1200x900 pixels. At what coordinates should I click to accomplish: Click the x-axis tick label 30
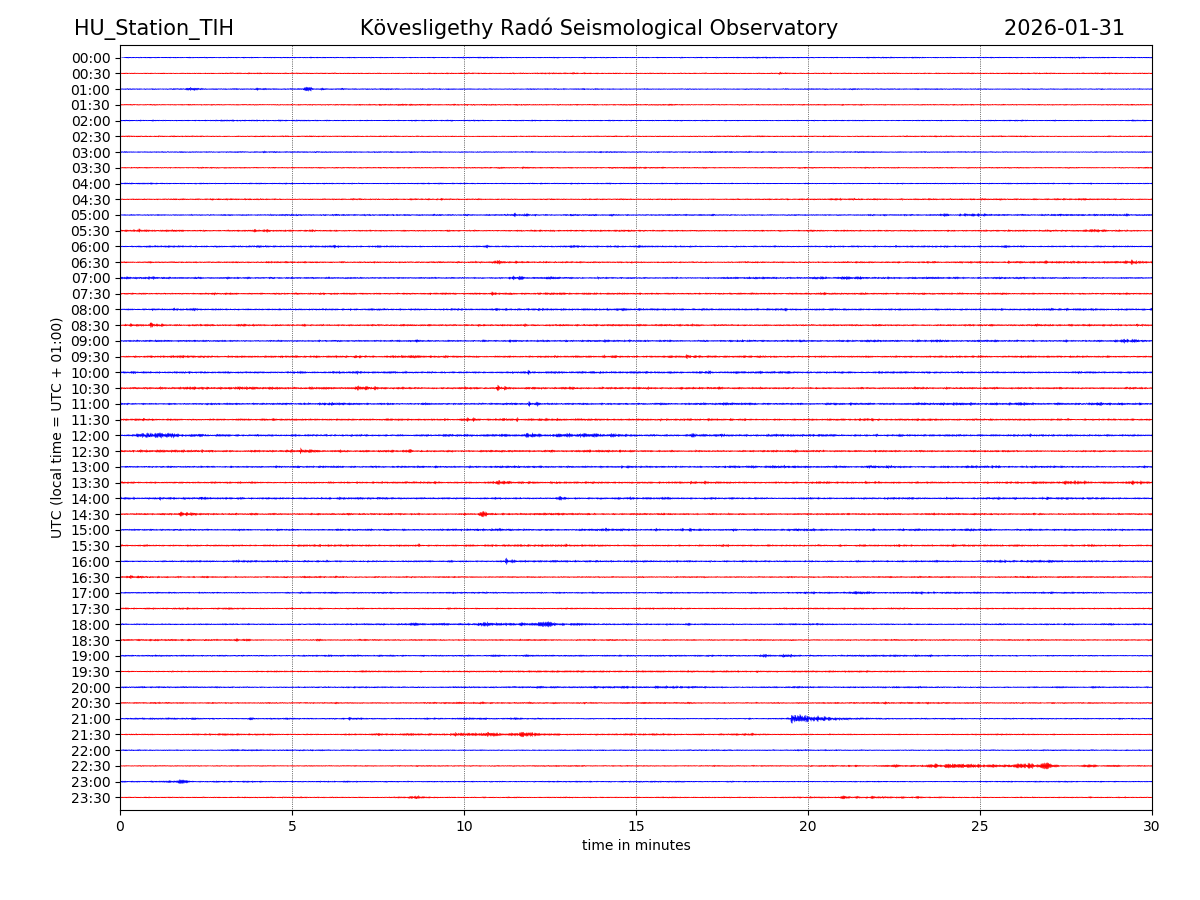pos(1151,827)
